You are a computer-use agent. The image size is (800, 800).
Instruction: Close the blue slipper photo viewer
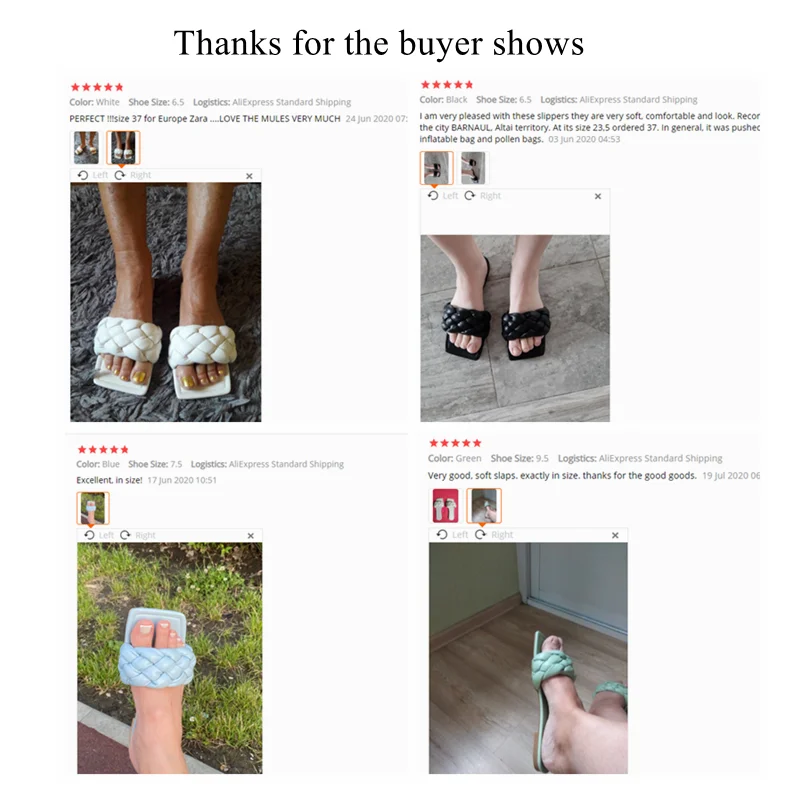coord(251,536)
